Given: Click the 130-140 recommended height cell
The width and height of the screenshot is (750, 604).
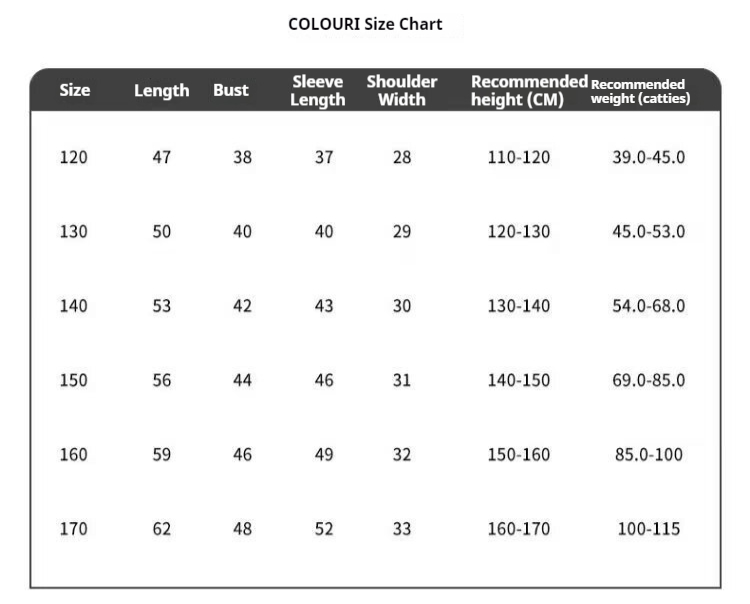Looking at the screenshot, I should (x=519, y=306).
